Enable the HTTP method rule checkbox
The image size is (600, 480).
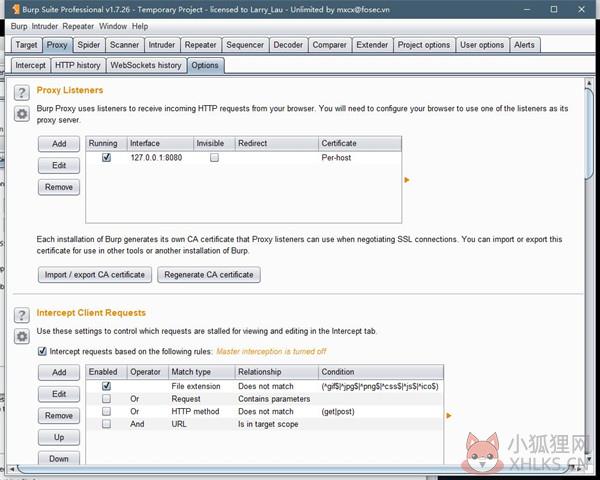pos(106,411)
